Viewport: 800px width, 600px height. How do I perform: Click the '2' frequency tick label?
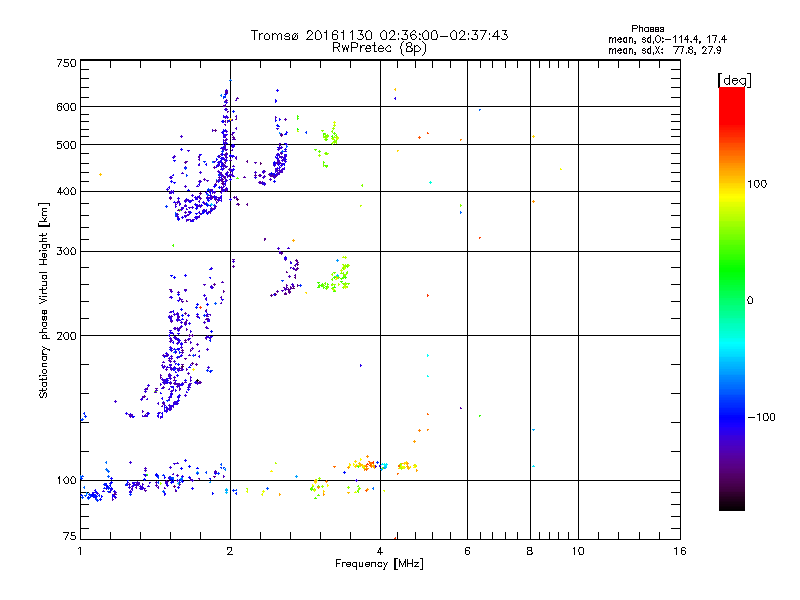(x=230, y=551)
